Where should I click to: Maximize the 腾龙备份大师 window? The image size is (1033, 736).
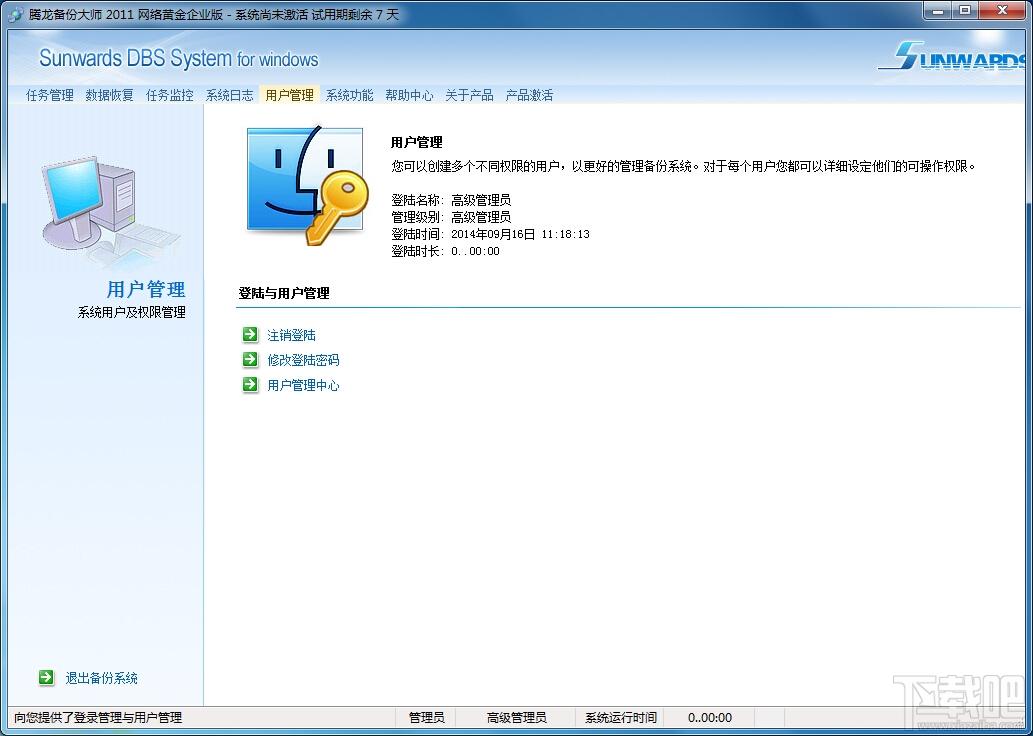point(964,10)
